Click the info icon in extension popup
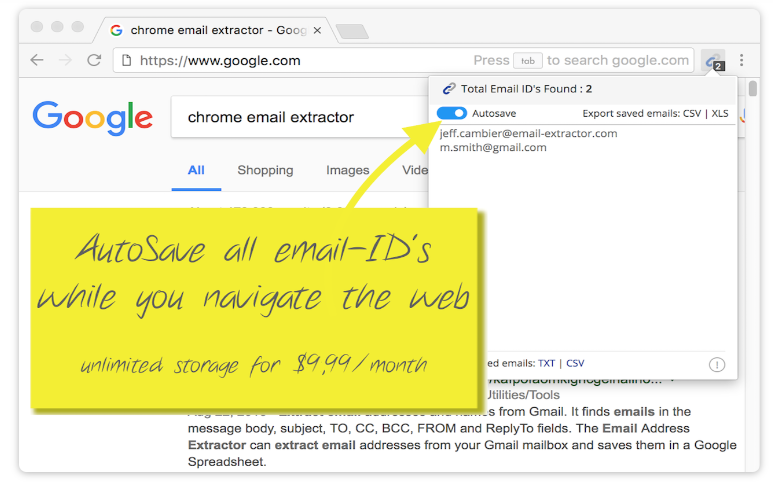The height and width of the screenshot is (483, 773). pyautogui.click(x=717, y=365)
